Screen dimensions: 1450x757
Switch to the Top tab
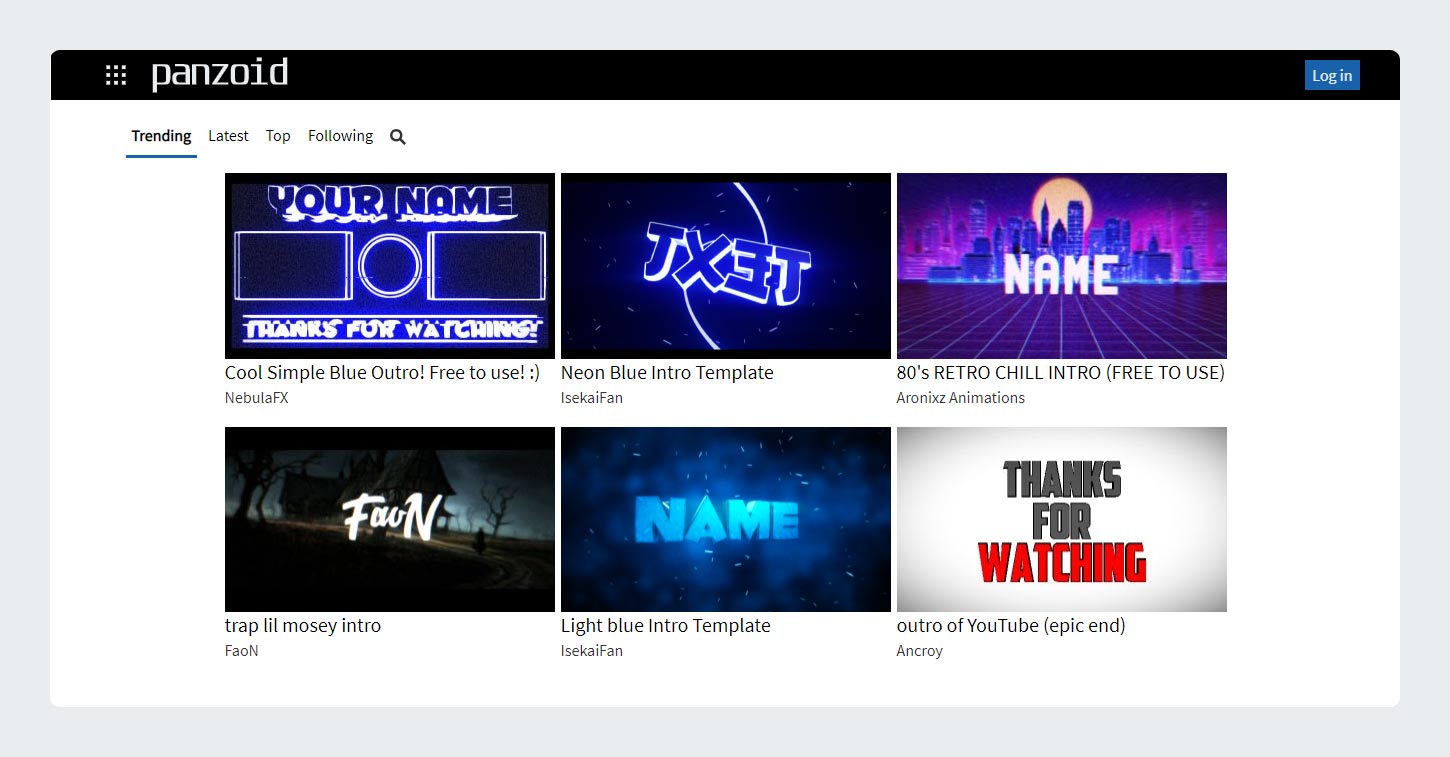tap(278, 136)
